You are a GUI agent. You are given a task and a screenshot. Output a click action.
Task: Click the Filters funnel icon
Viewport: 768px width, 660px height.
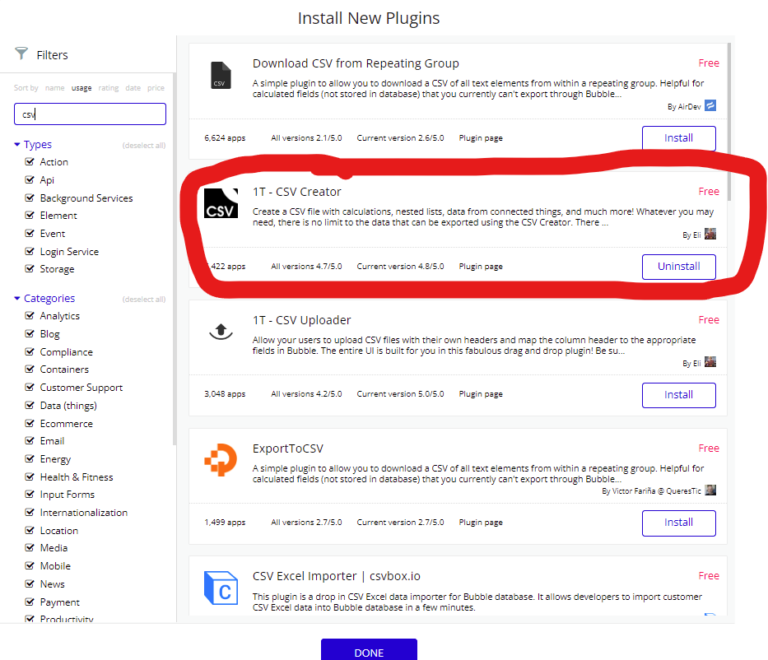coord(21,54)
